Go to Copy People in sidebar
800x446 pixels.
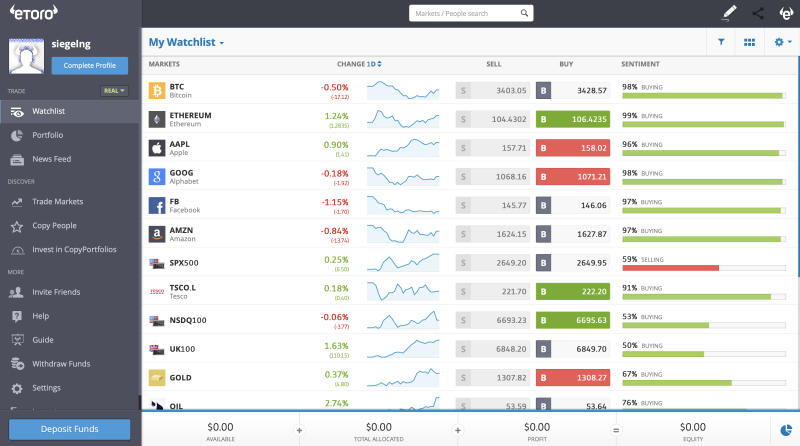tap(54, 225)
